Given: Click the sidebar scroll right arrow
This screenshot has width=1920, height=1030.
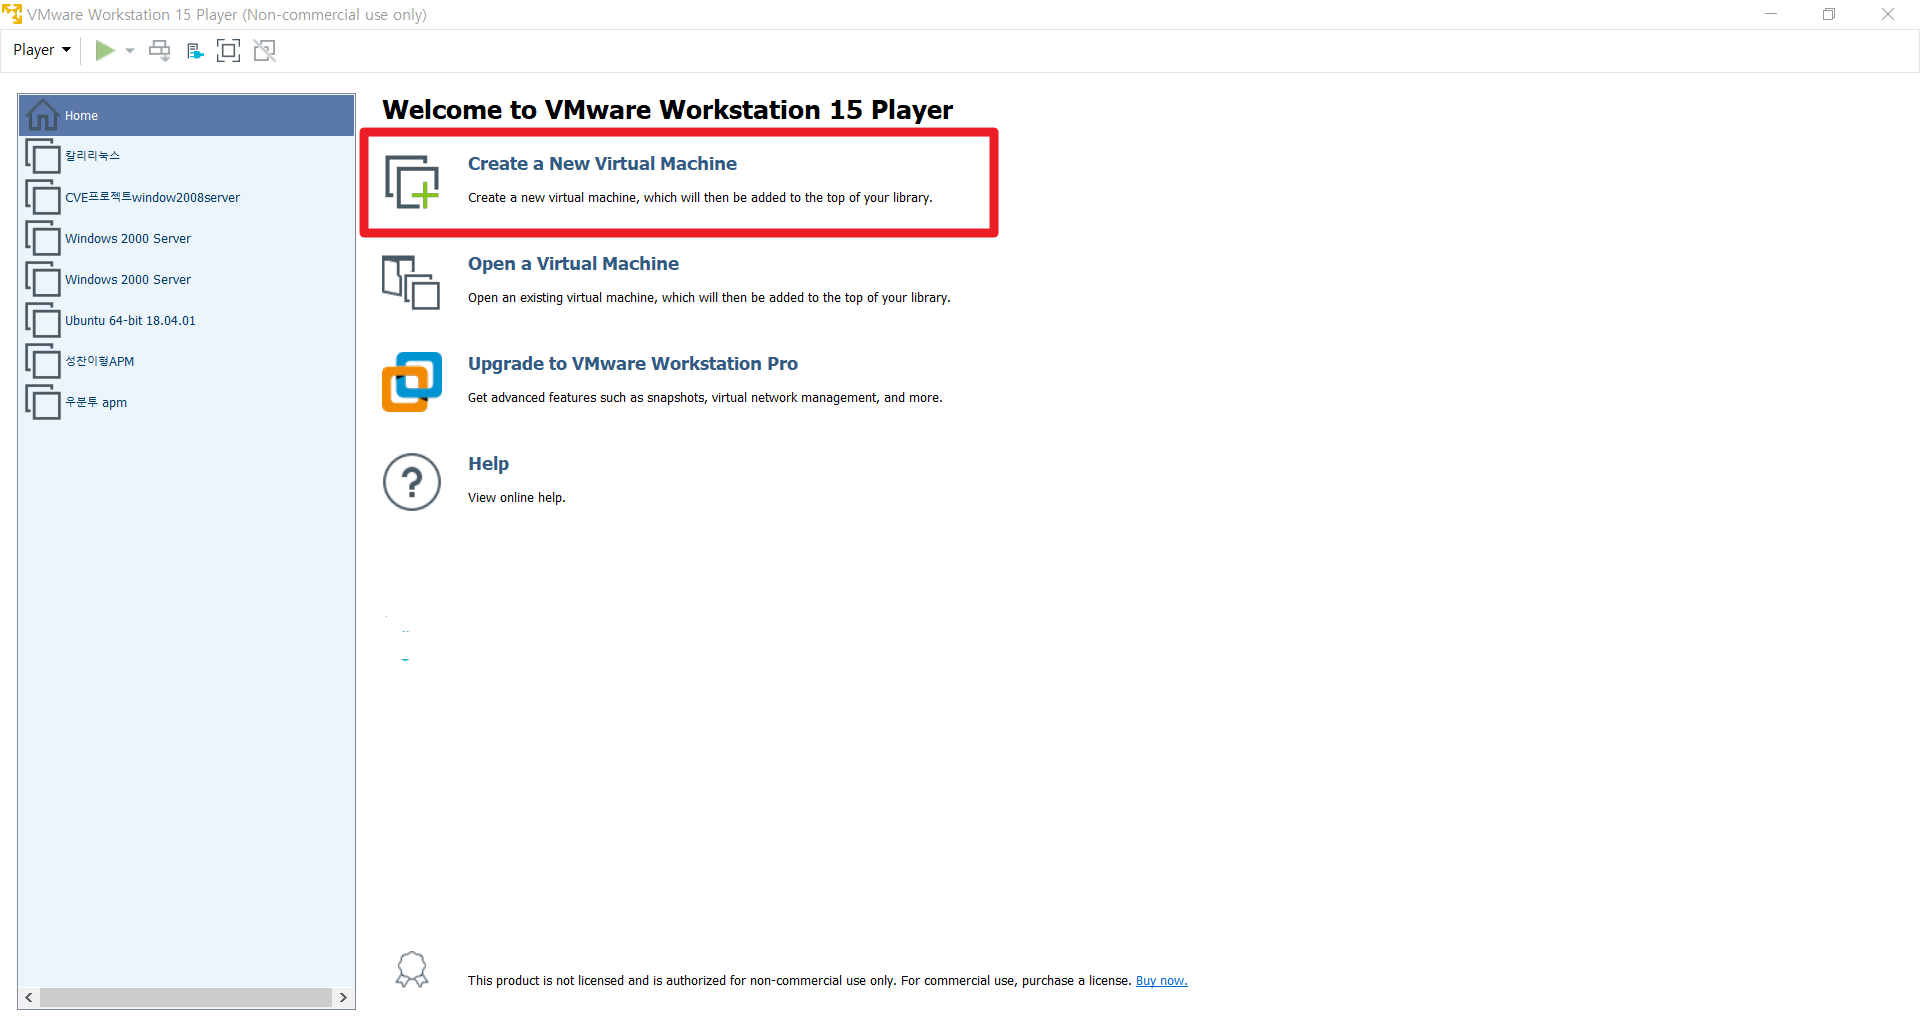Looking at the screenshot, I should tap(343, 998).
